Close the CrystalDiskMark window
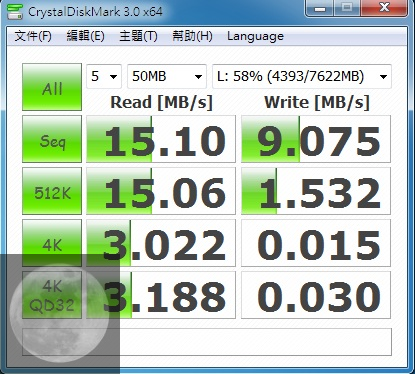The width and height of the screenshot is (415, 374). 384,8
